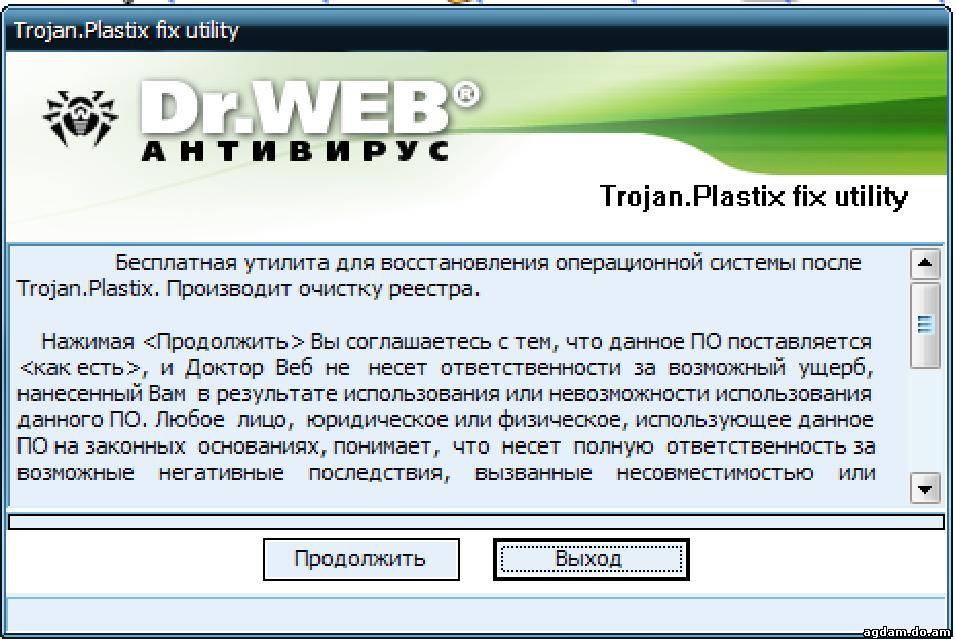The height and width of the screenshot is (642, 956).
Task: Click the line starting with 'данного ПО. Любое лицо'
Action: point(445,420)
